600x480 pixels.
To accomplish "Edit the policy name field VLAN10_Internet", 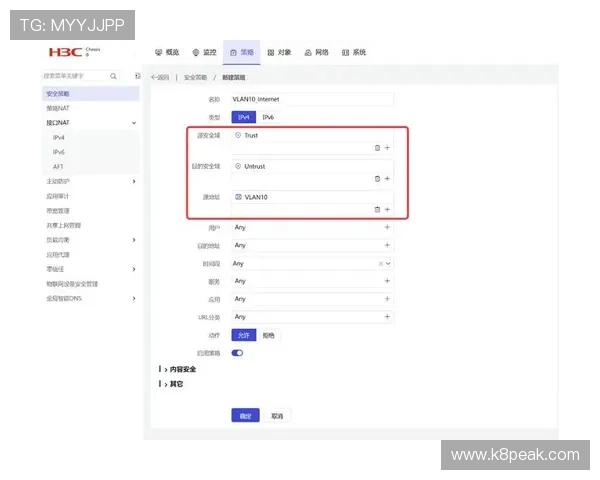I will [x=312, y=99].
